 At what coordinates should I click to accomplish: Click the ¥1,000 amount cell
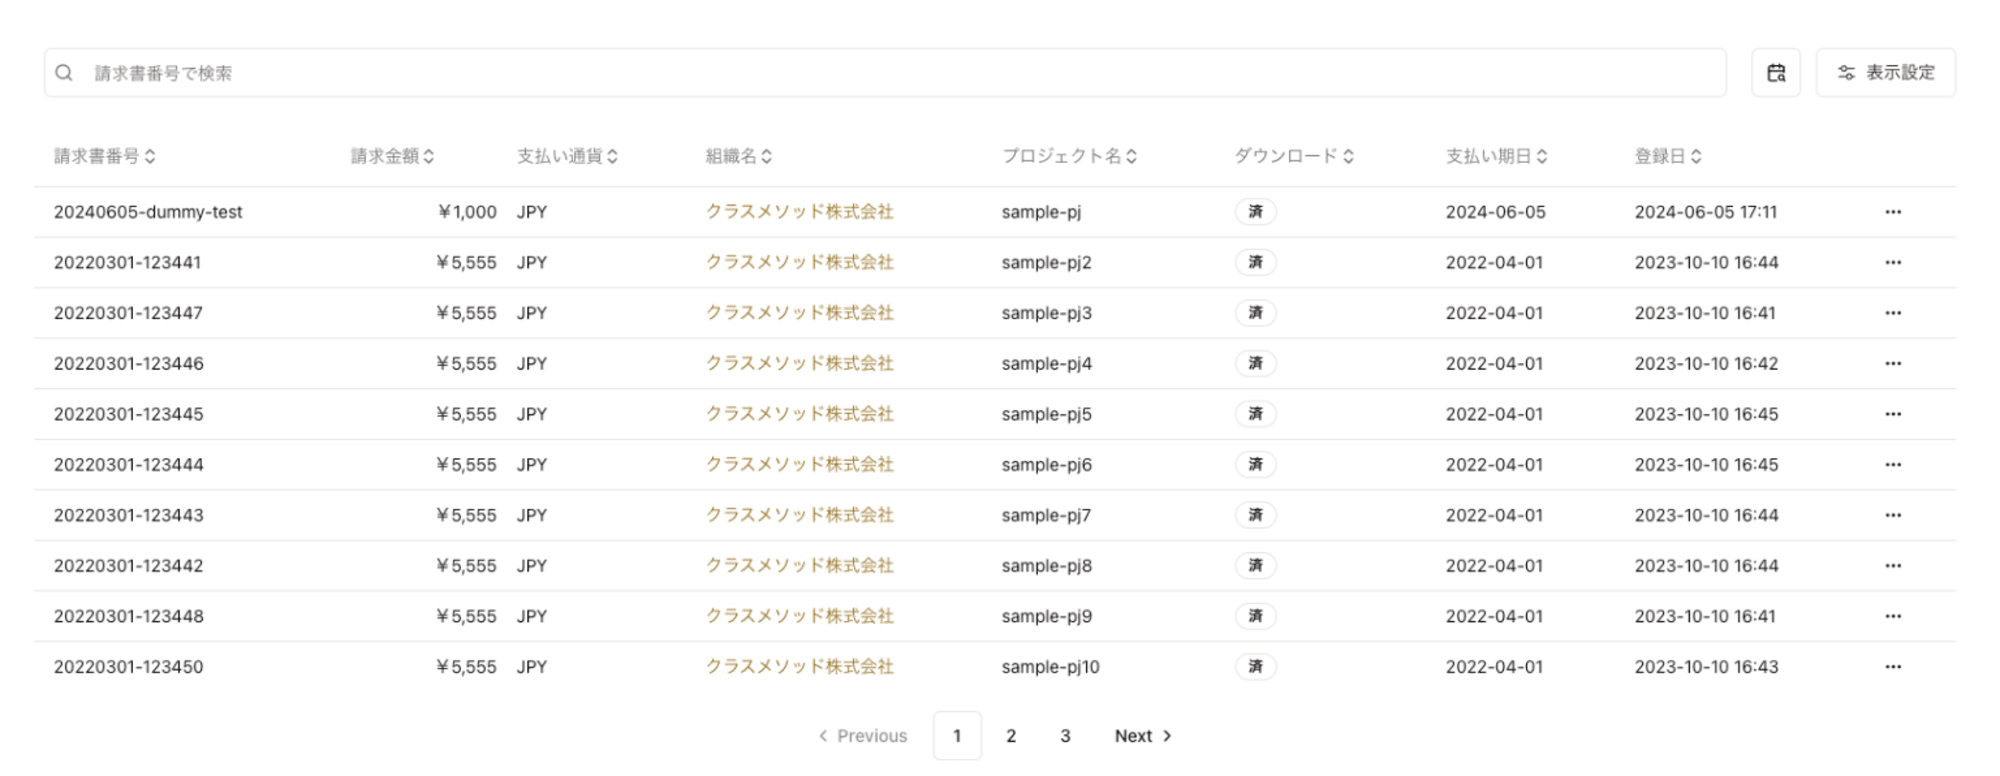click(x=467, y=212)
